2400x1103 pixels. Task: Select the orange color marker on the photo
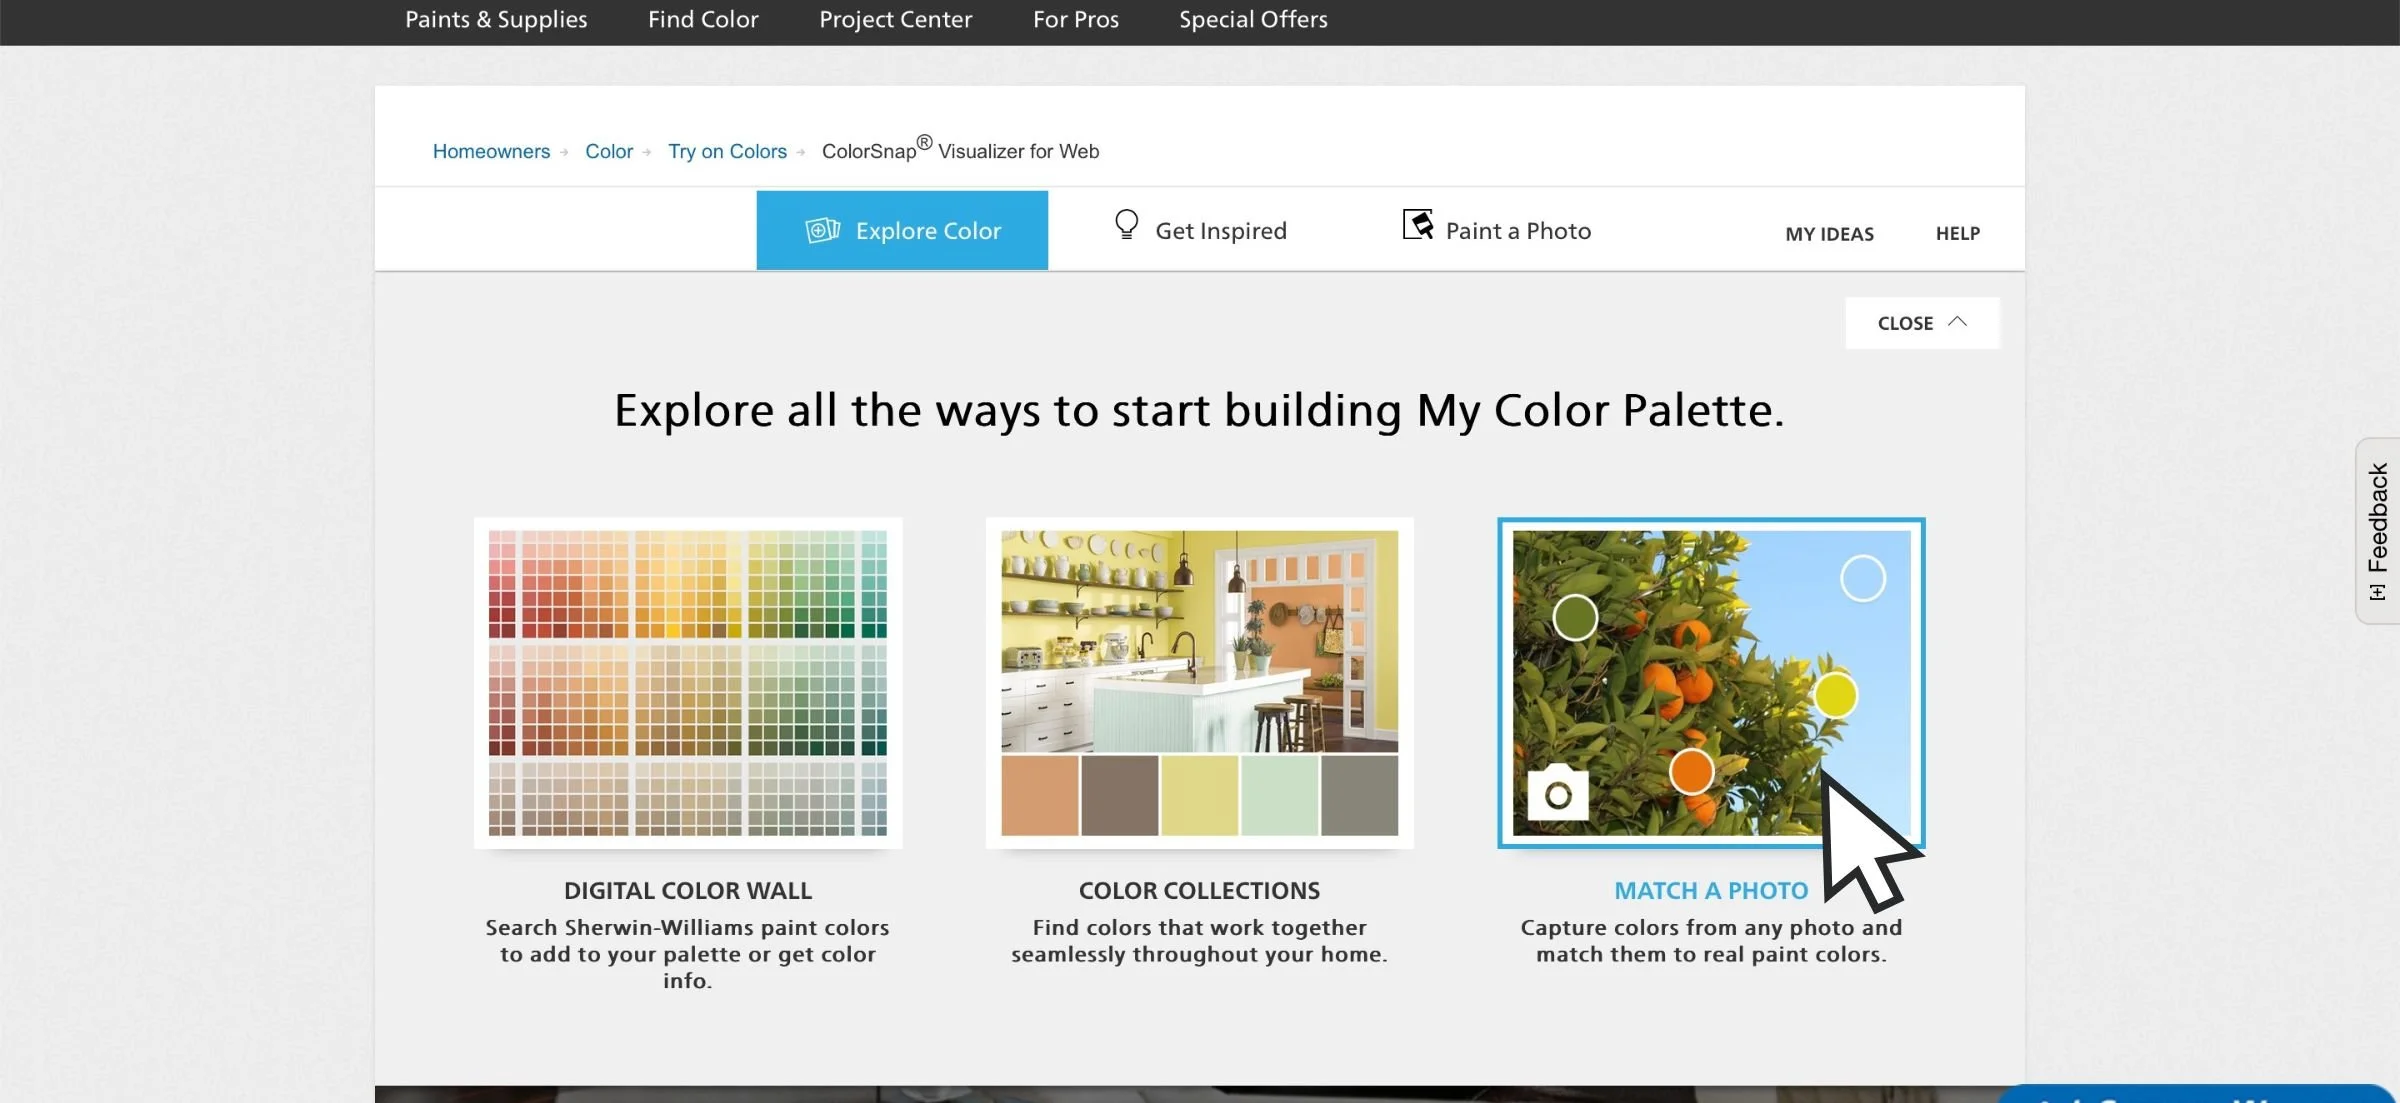click(1692, 771)
